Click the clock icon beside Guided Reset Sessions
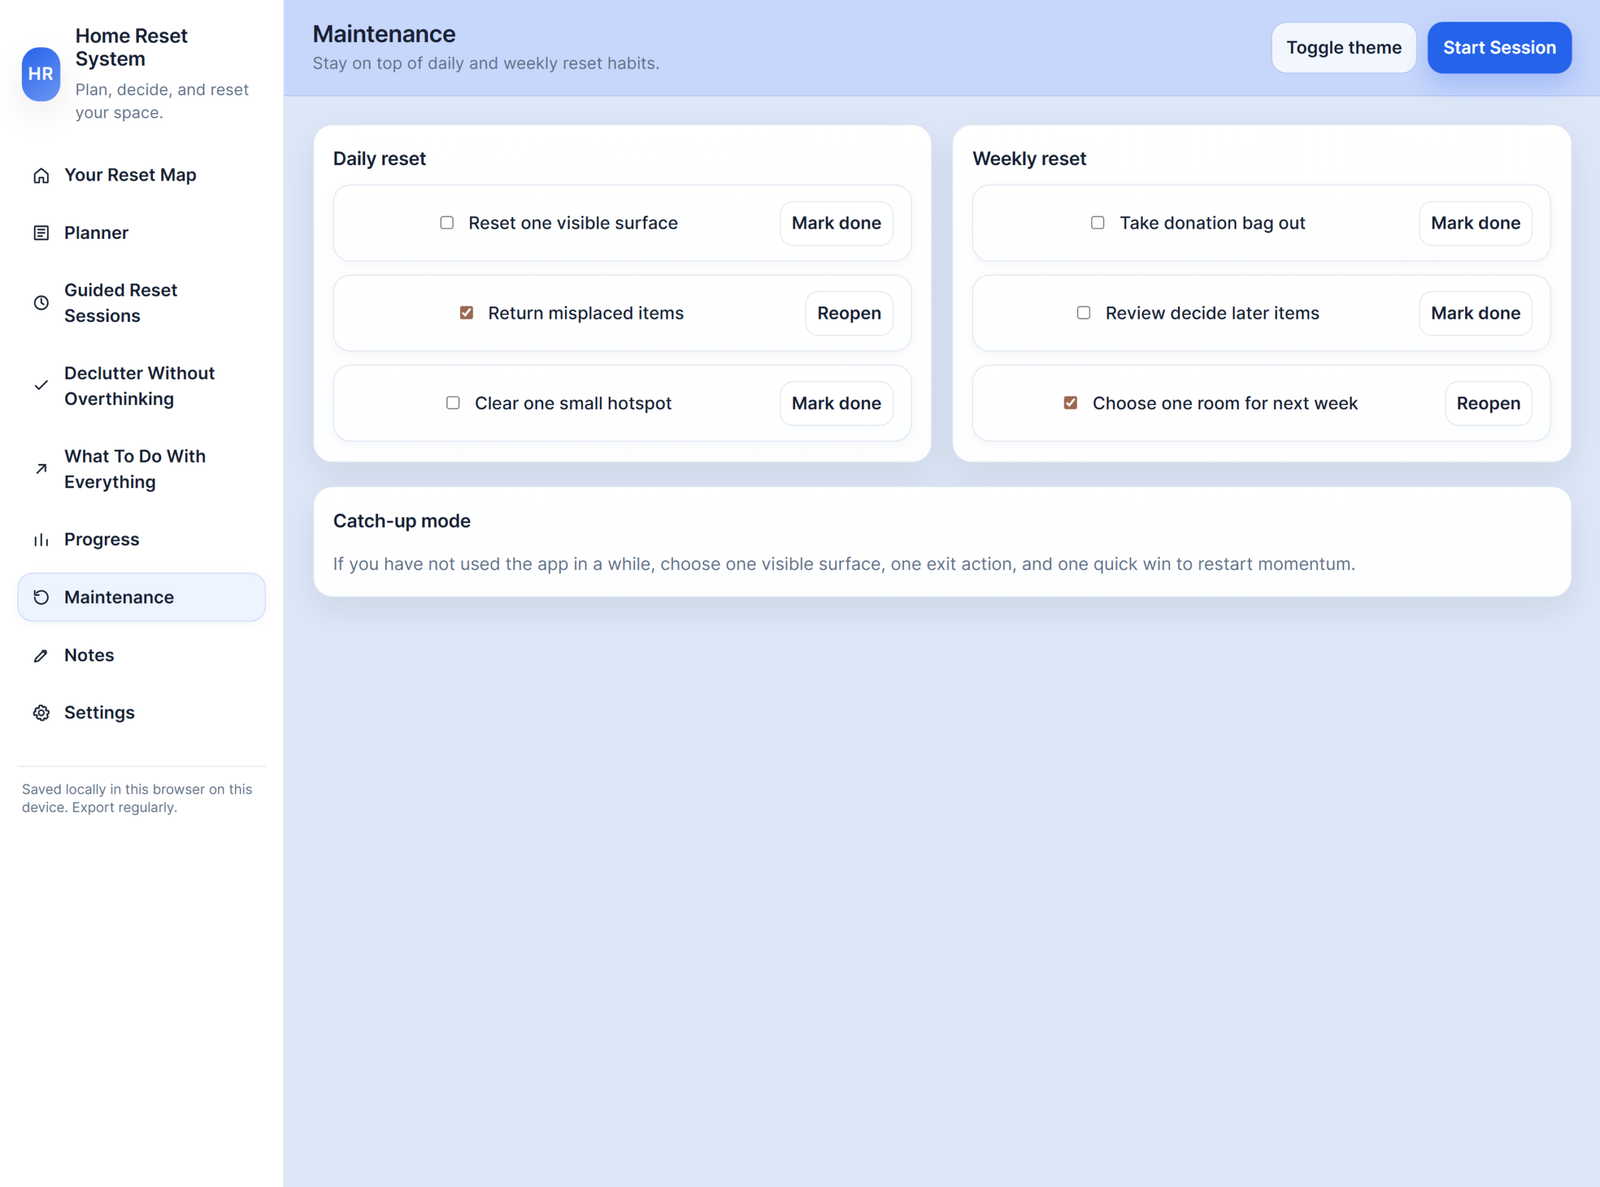This screenshot has width=1600, height=1187. pyautogui.click(x=41, y=303)
